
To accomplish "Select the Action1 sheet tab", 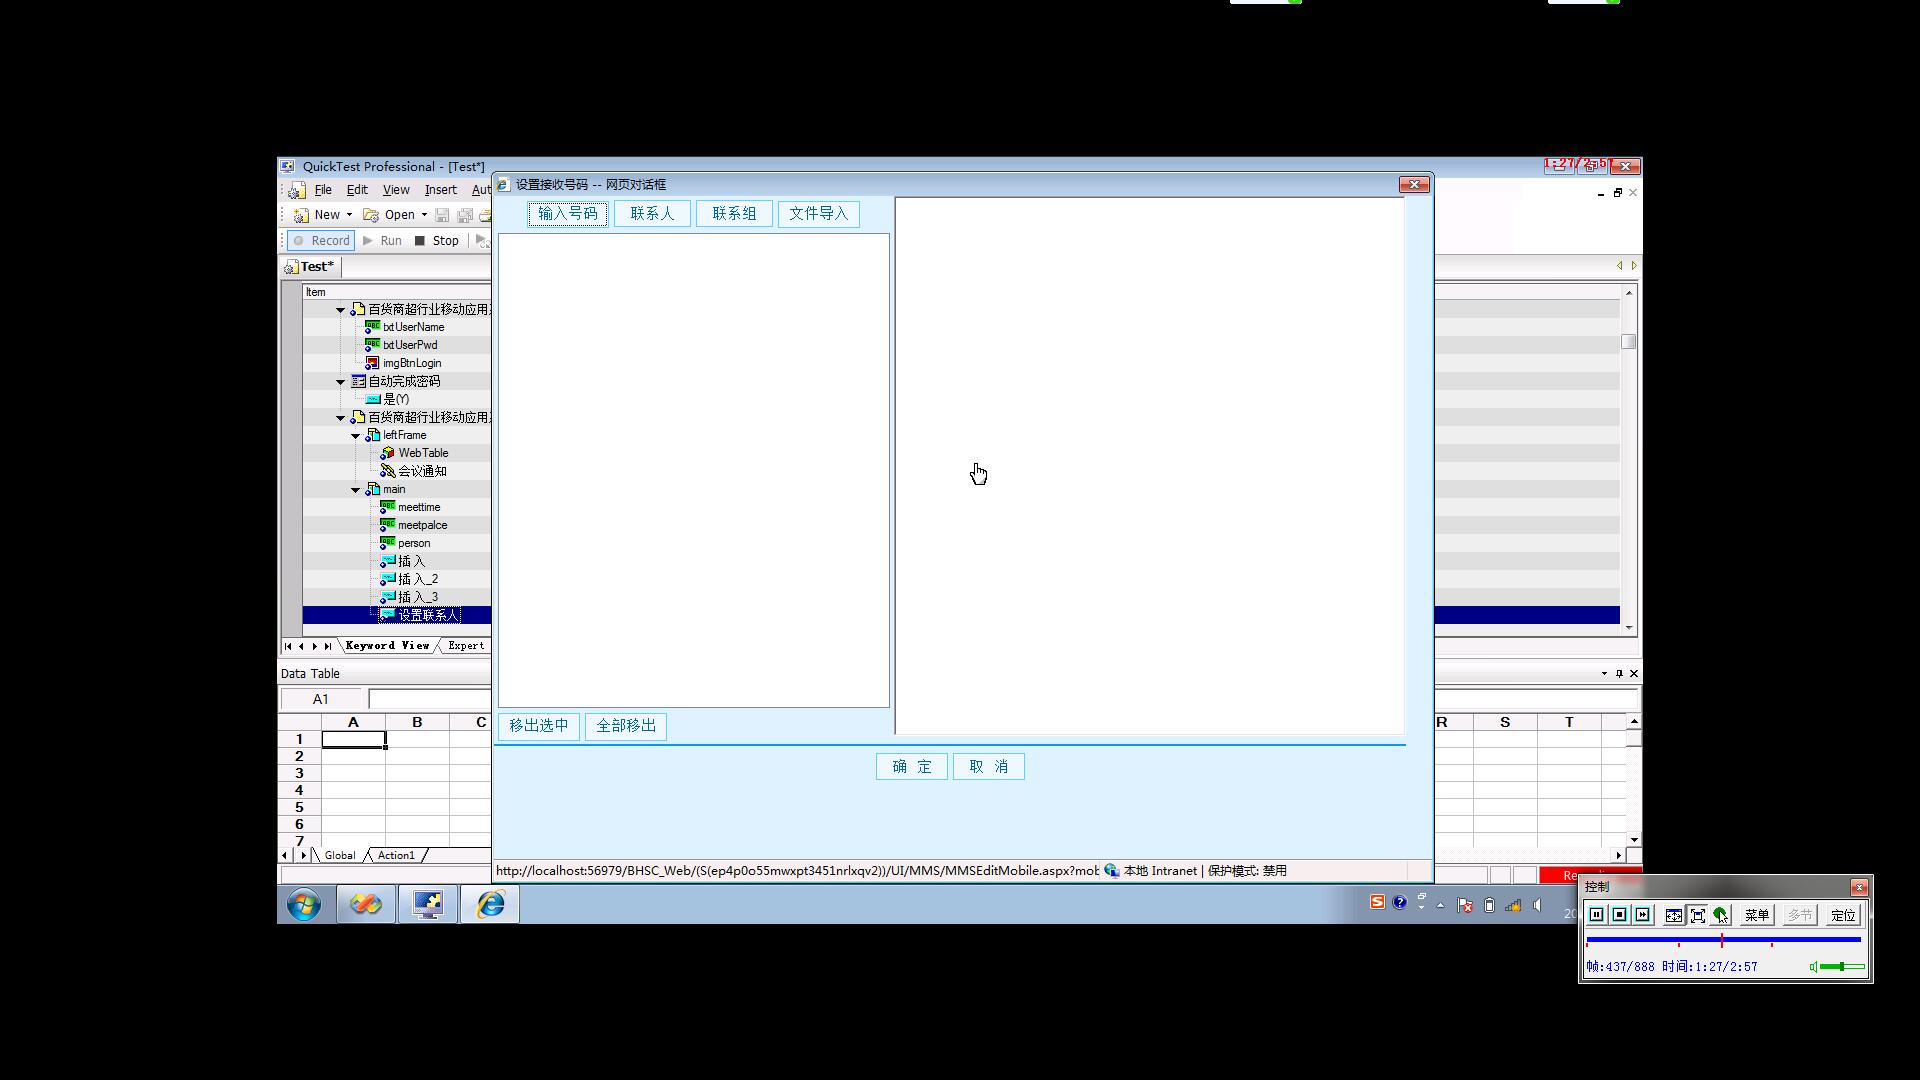I will [395, 856].
